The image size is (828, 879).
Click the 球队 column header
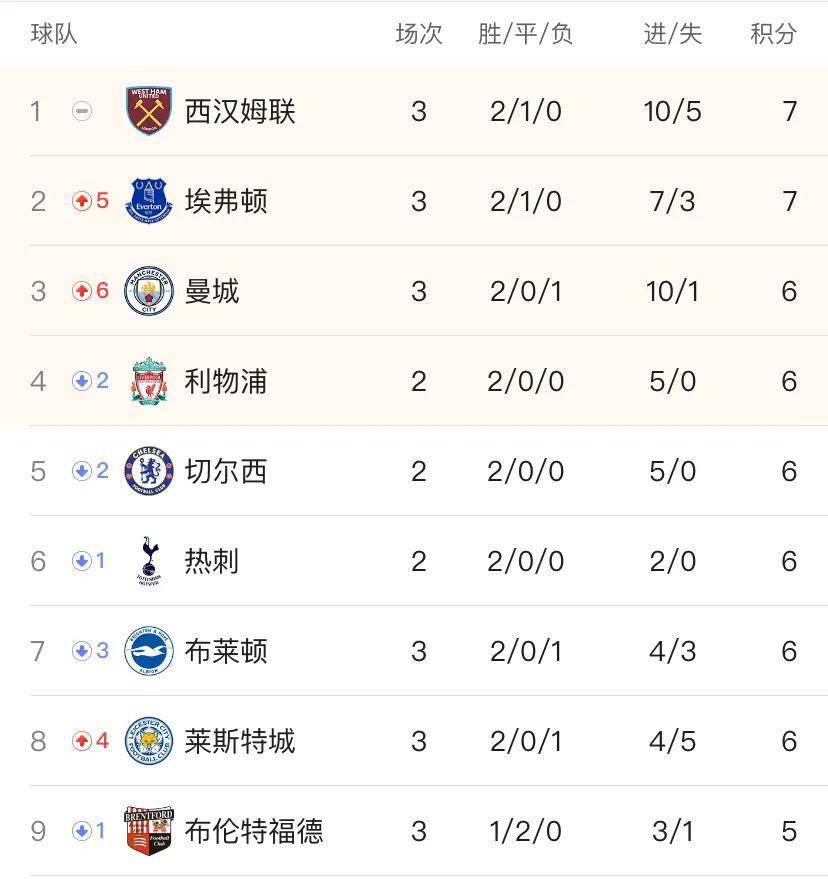pos(54,34)
